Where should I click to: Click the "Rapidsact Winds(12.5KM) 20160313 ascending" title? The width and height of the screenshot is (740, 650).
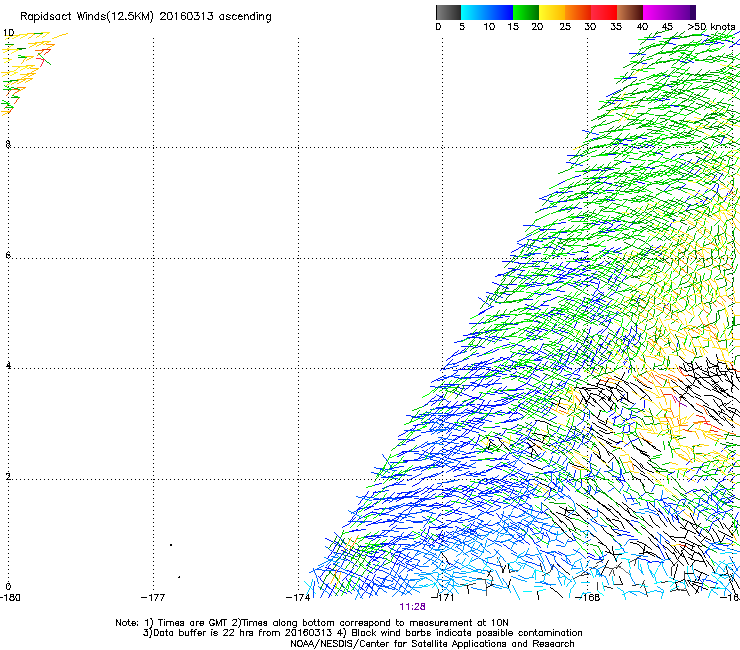[146, 17]
